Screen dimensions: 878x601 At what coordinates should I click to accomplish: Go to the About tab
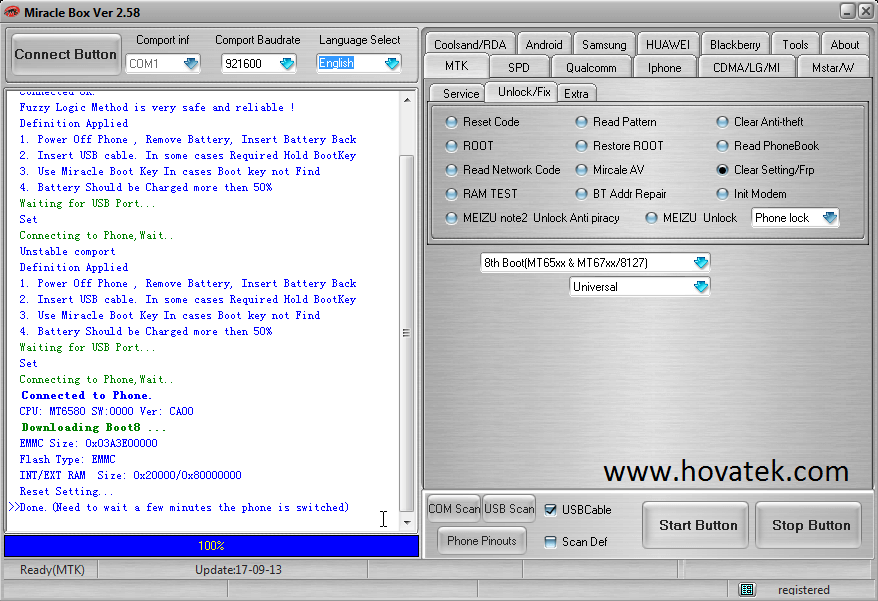[x=844, y=44]
